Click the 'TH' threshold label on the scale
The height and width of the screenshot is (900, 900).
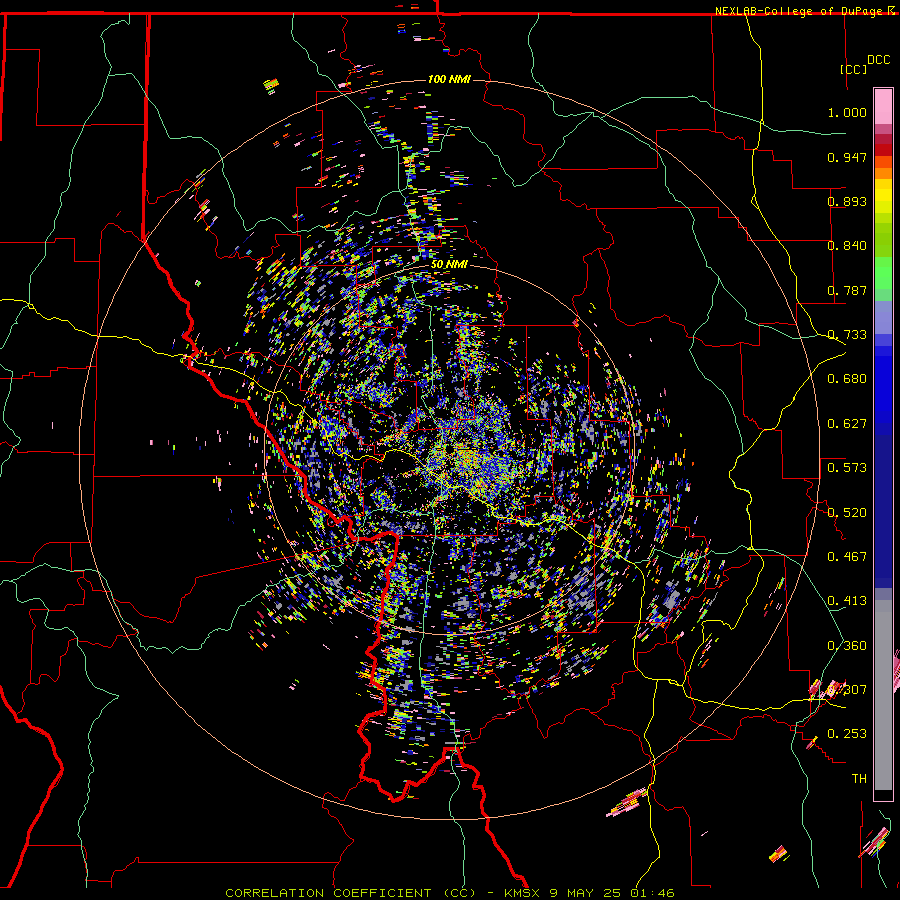coord(859,779)
